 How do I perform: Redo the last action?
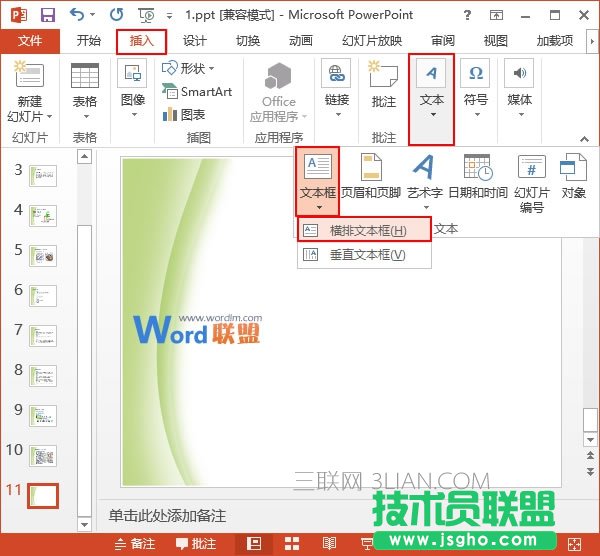116,15
